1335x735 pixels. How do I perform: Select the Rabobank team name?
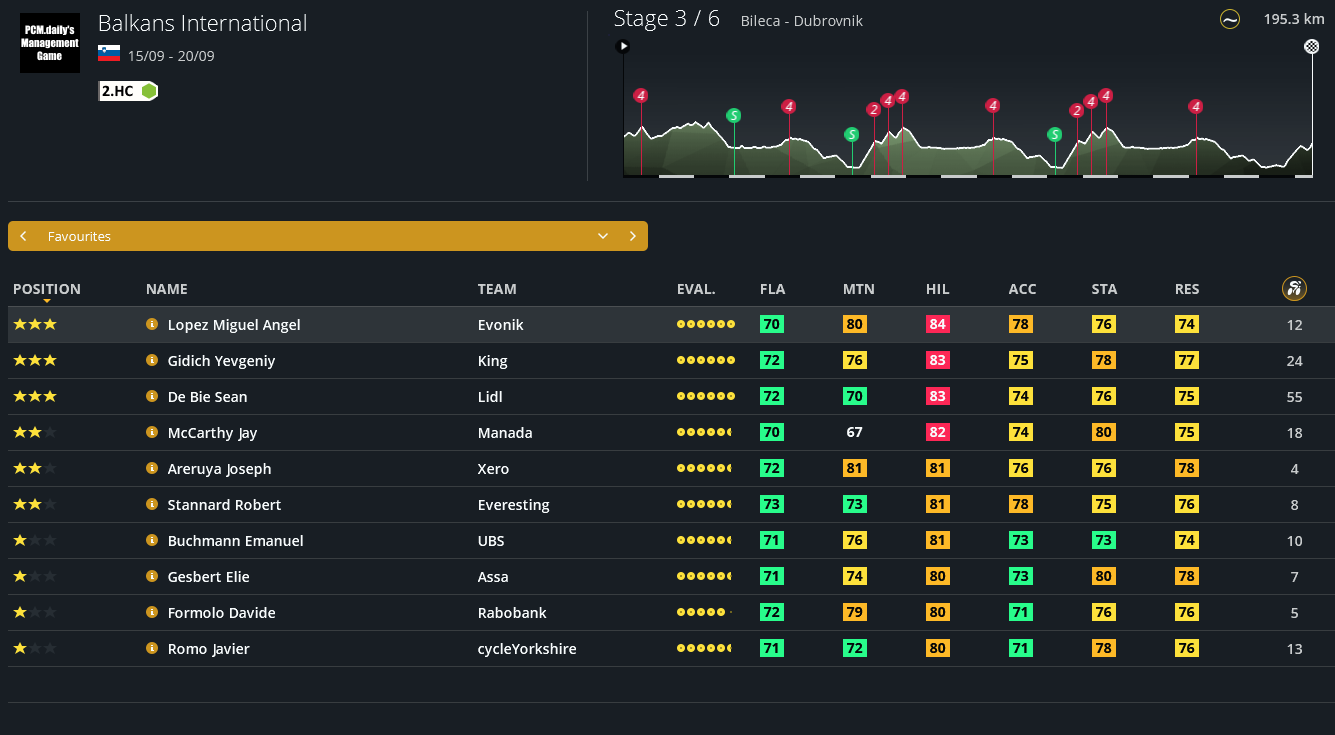coord(512,612)
